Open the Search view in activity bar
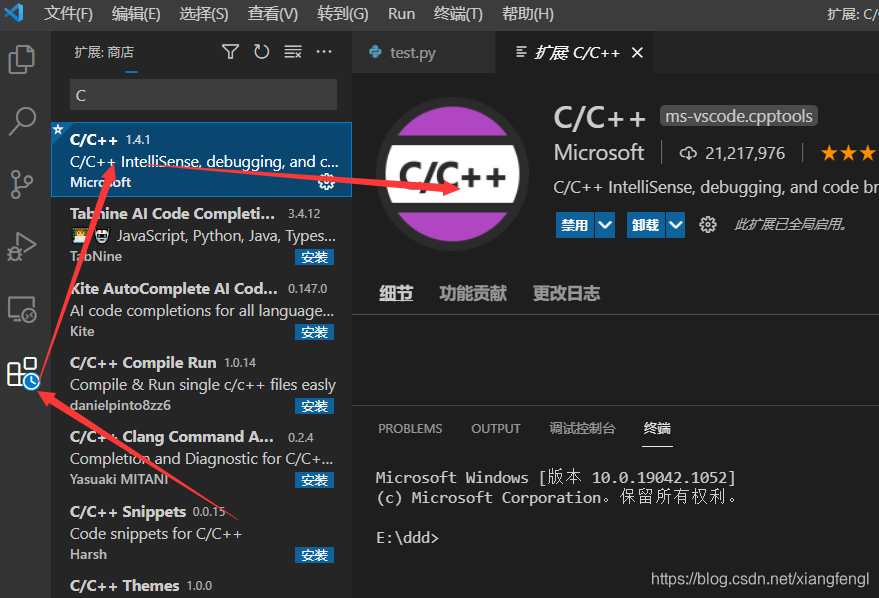This screenshot has height=598, width=879. pos(22,121)
